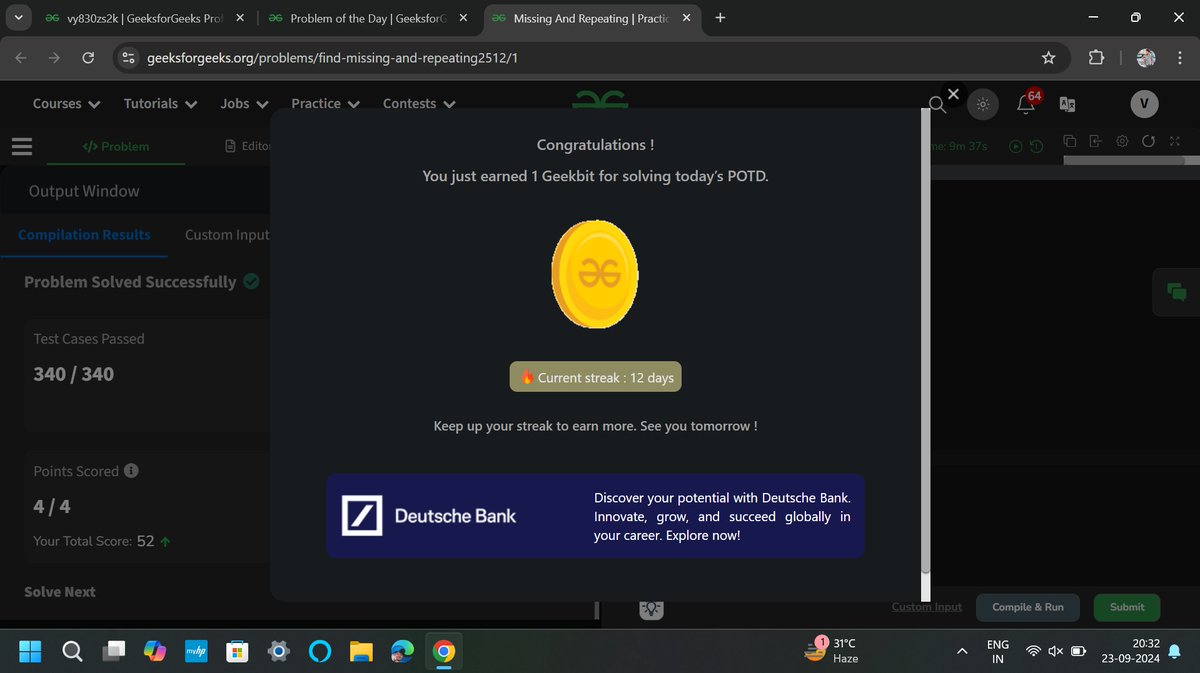The width and height of the screenshot is (1200, 673).
Task: Click the GeeksforGeeks logo in header
Action: click(600, 98)
